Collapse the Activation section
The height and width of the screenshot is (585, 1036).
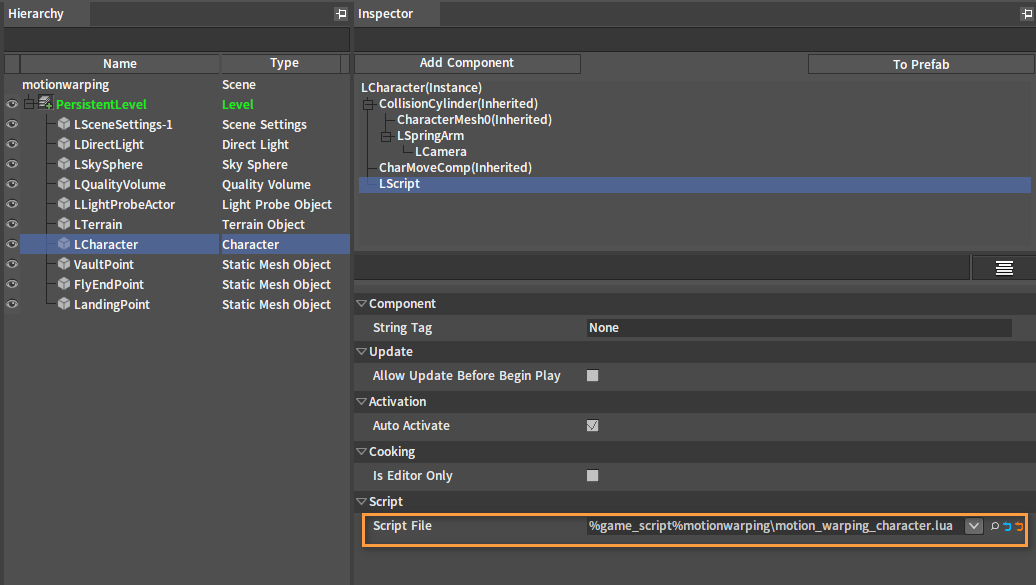(361, 401)
